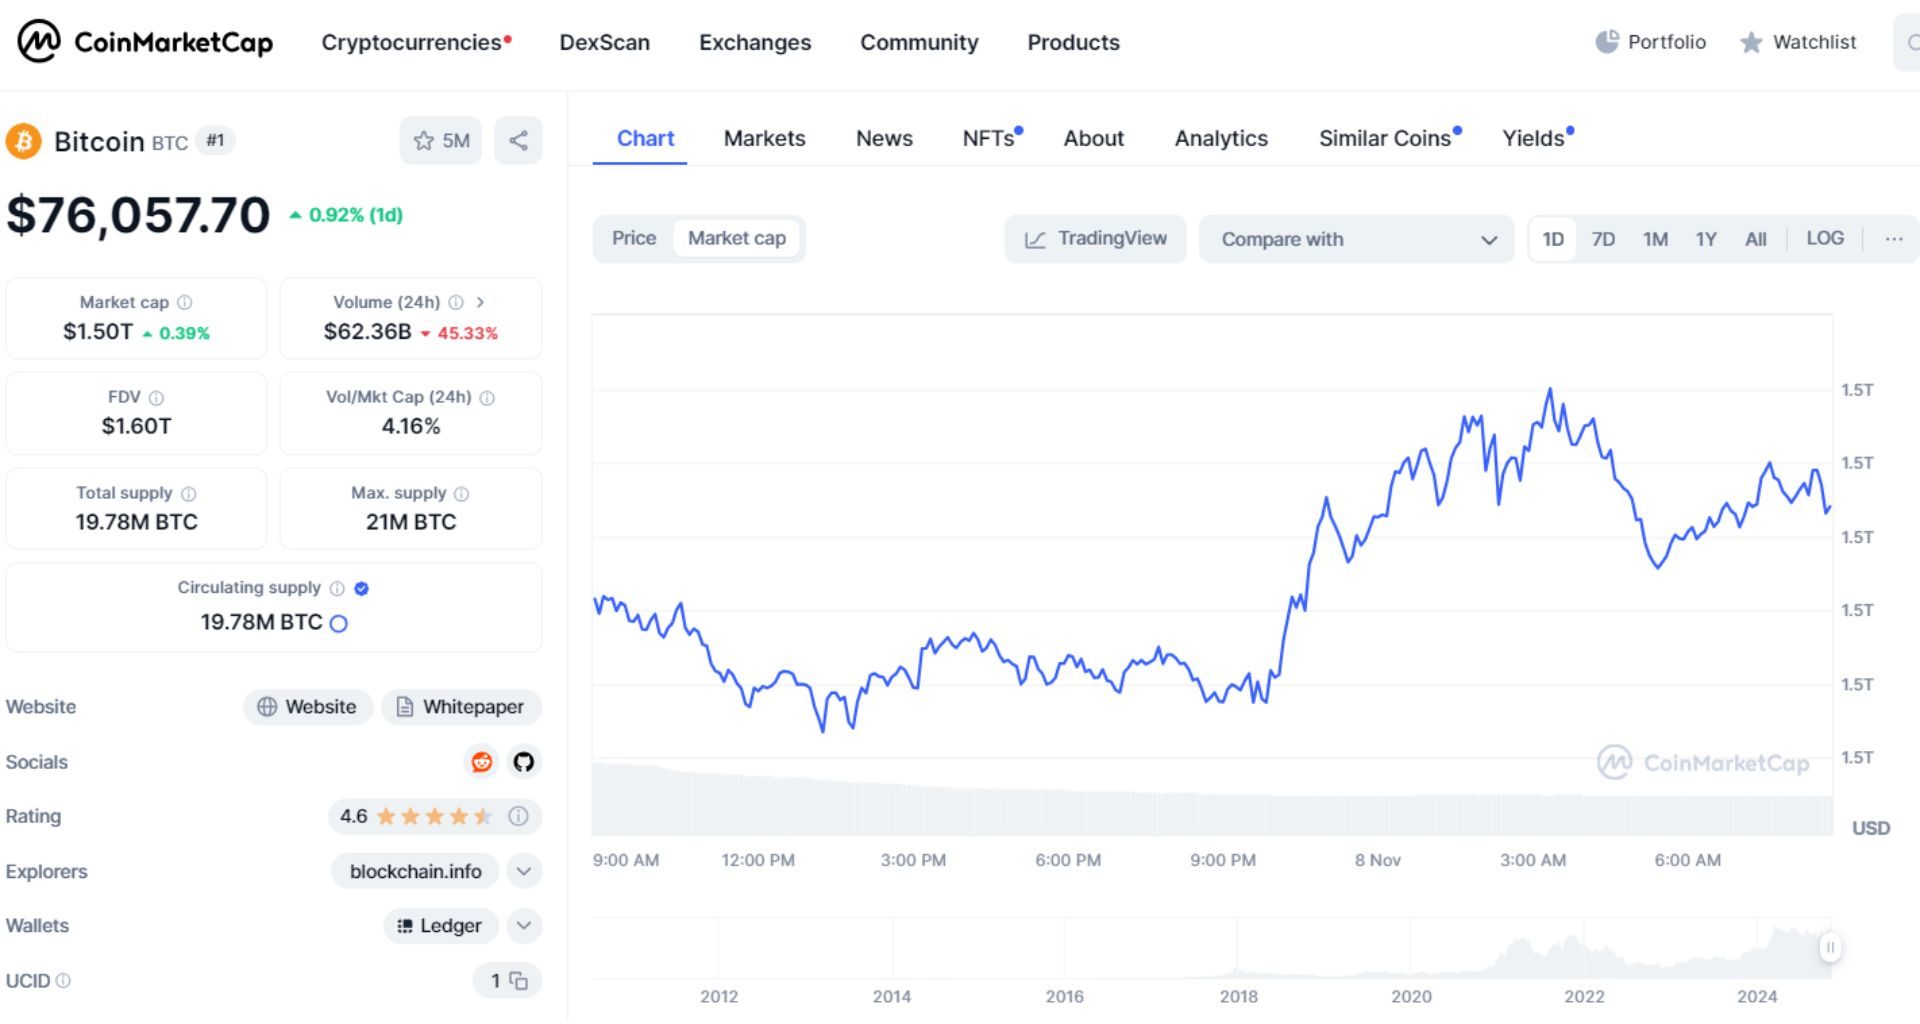This screenshot has width=1920, height=1024.
Task: Open the Bitcoin Whitepaper
Action: [x=461, y=706]
